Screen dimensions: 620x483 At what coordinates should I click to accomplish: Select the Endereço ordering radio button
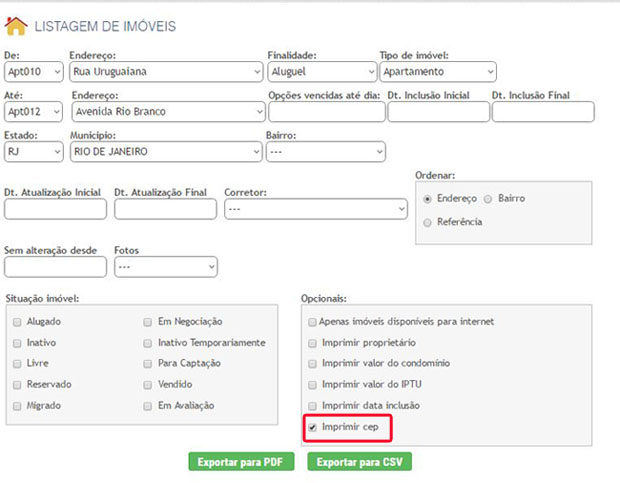(428, 199)
